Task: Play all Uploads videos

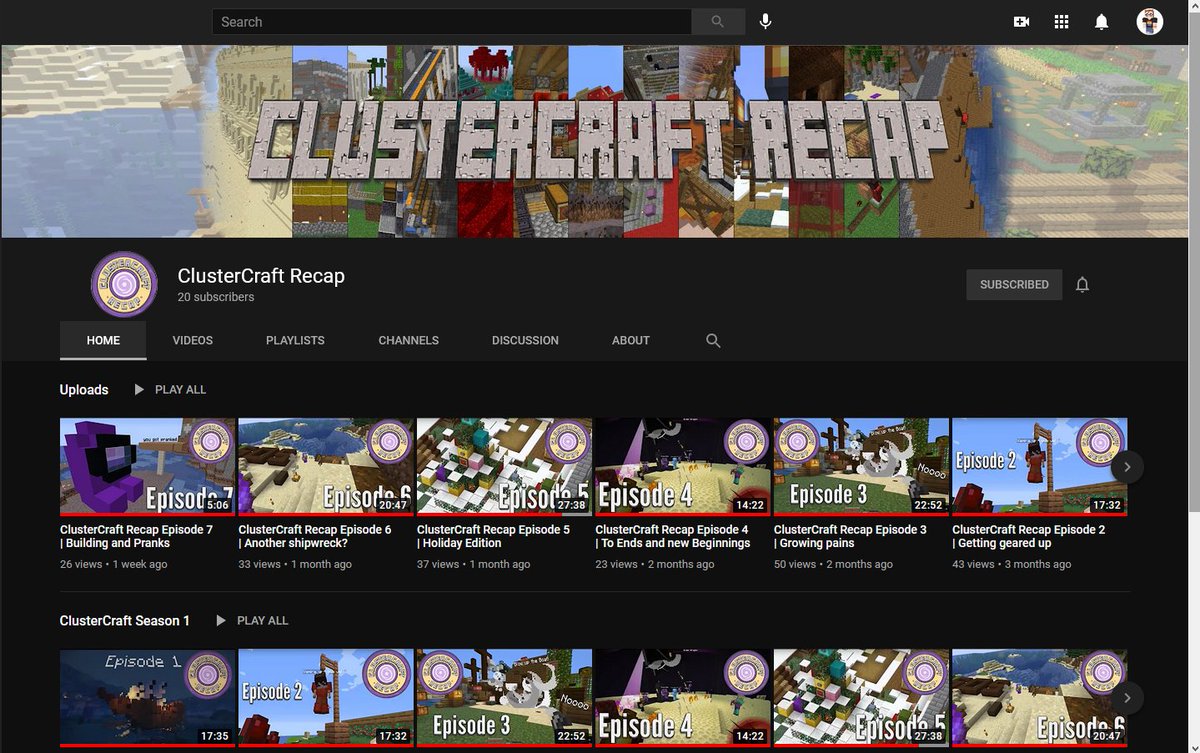Action: click(x=170, y=389)
